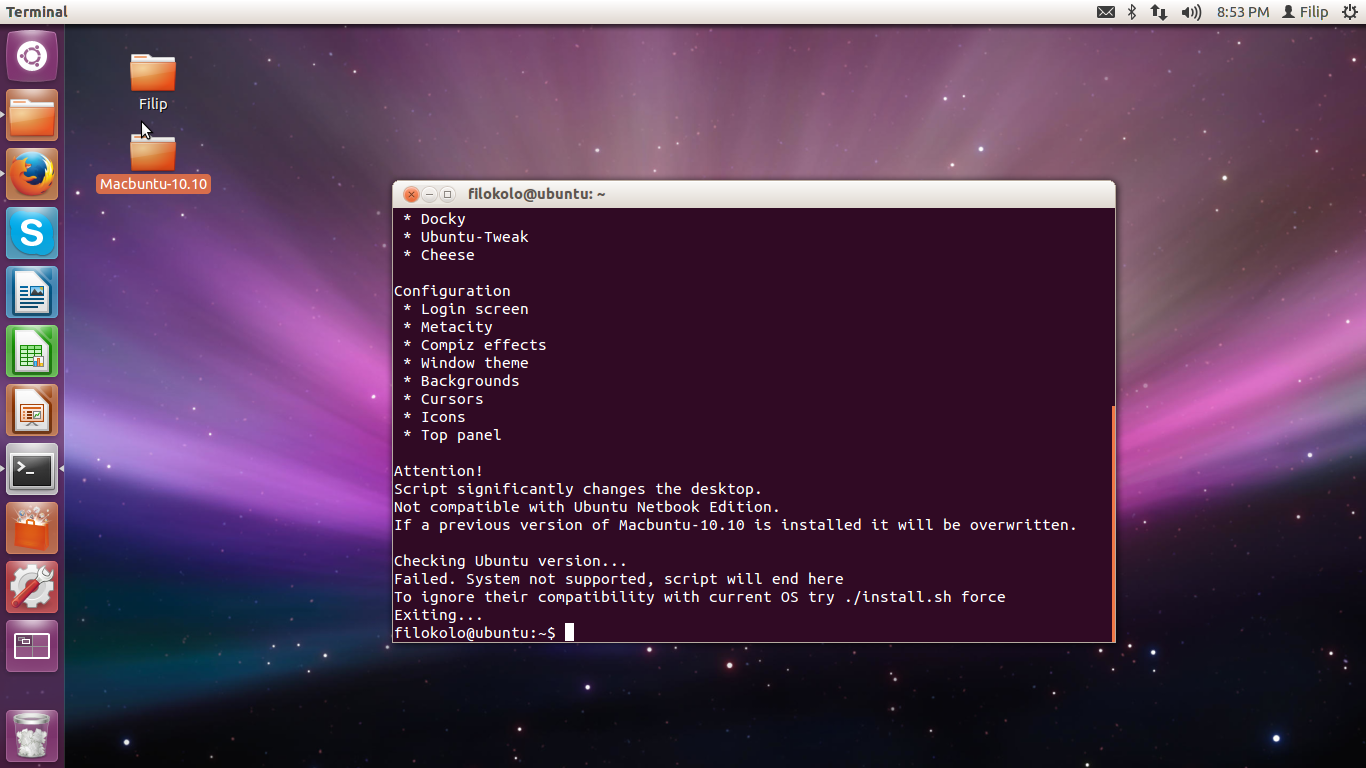Open the Files file manager

point(32,115)
